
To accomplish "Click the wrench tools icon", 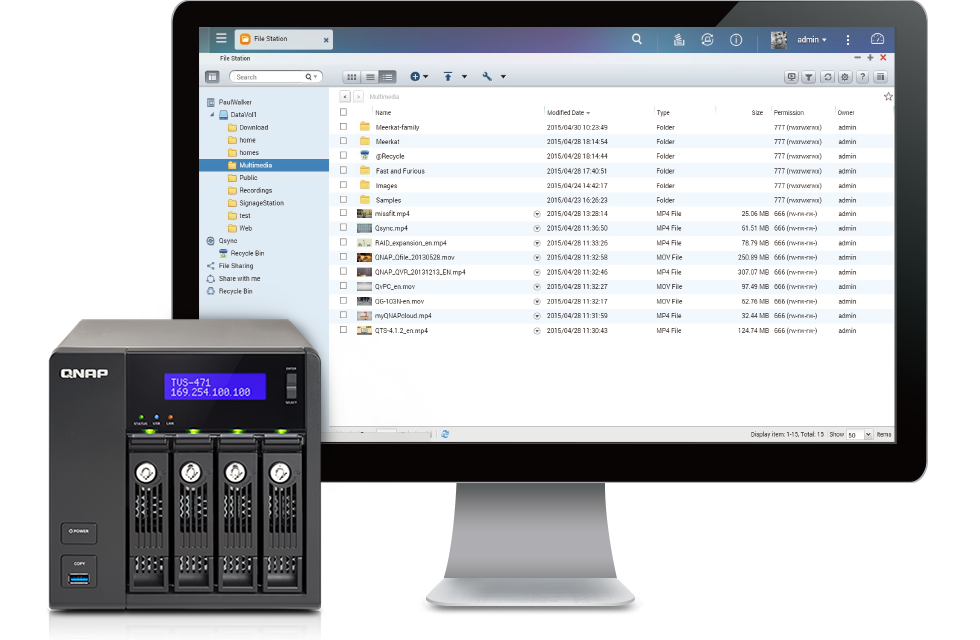I will [x=487, y=76].
